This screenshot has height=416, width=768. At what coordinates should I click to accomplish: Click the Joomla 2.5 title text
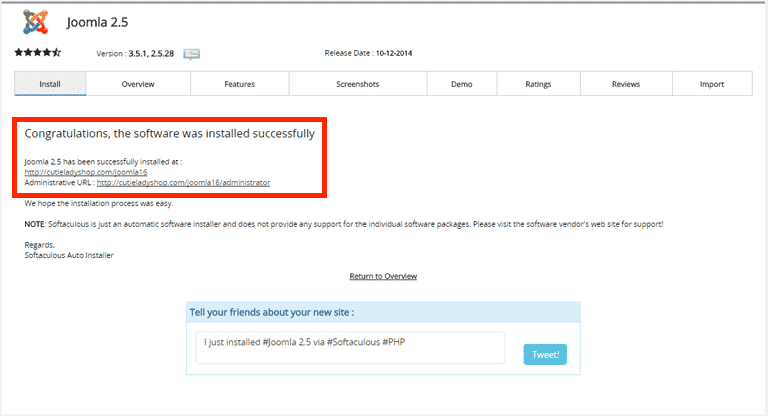97,22
